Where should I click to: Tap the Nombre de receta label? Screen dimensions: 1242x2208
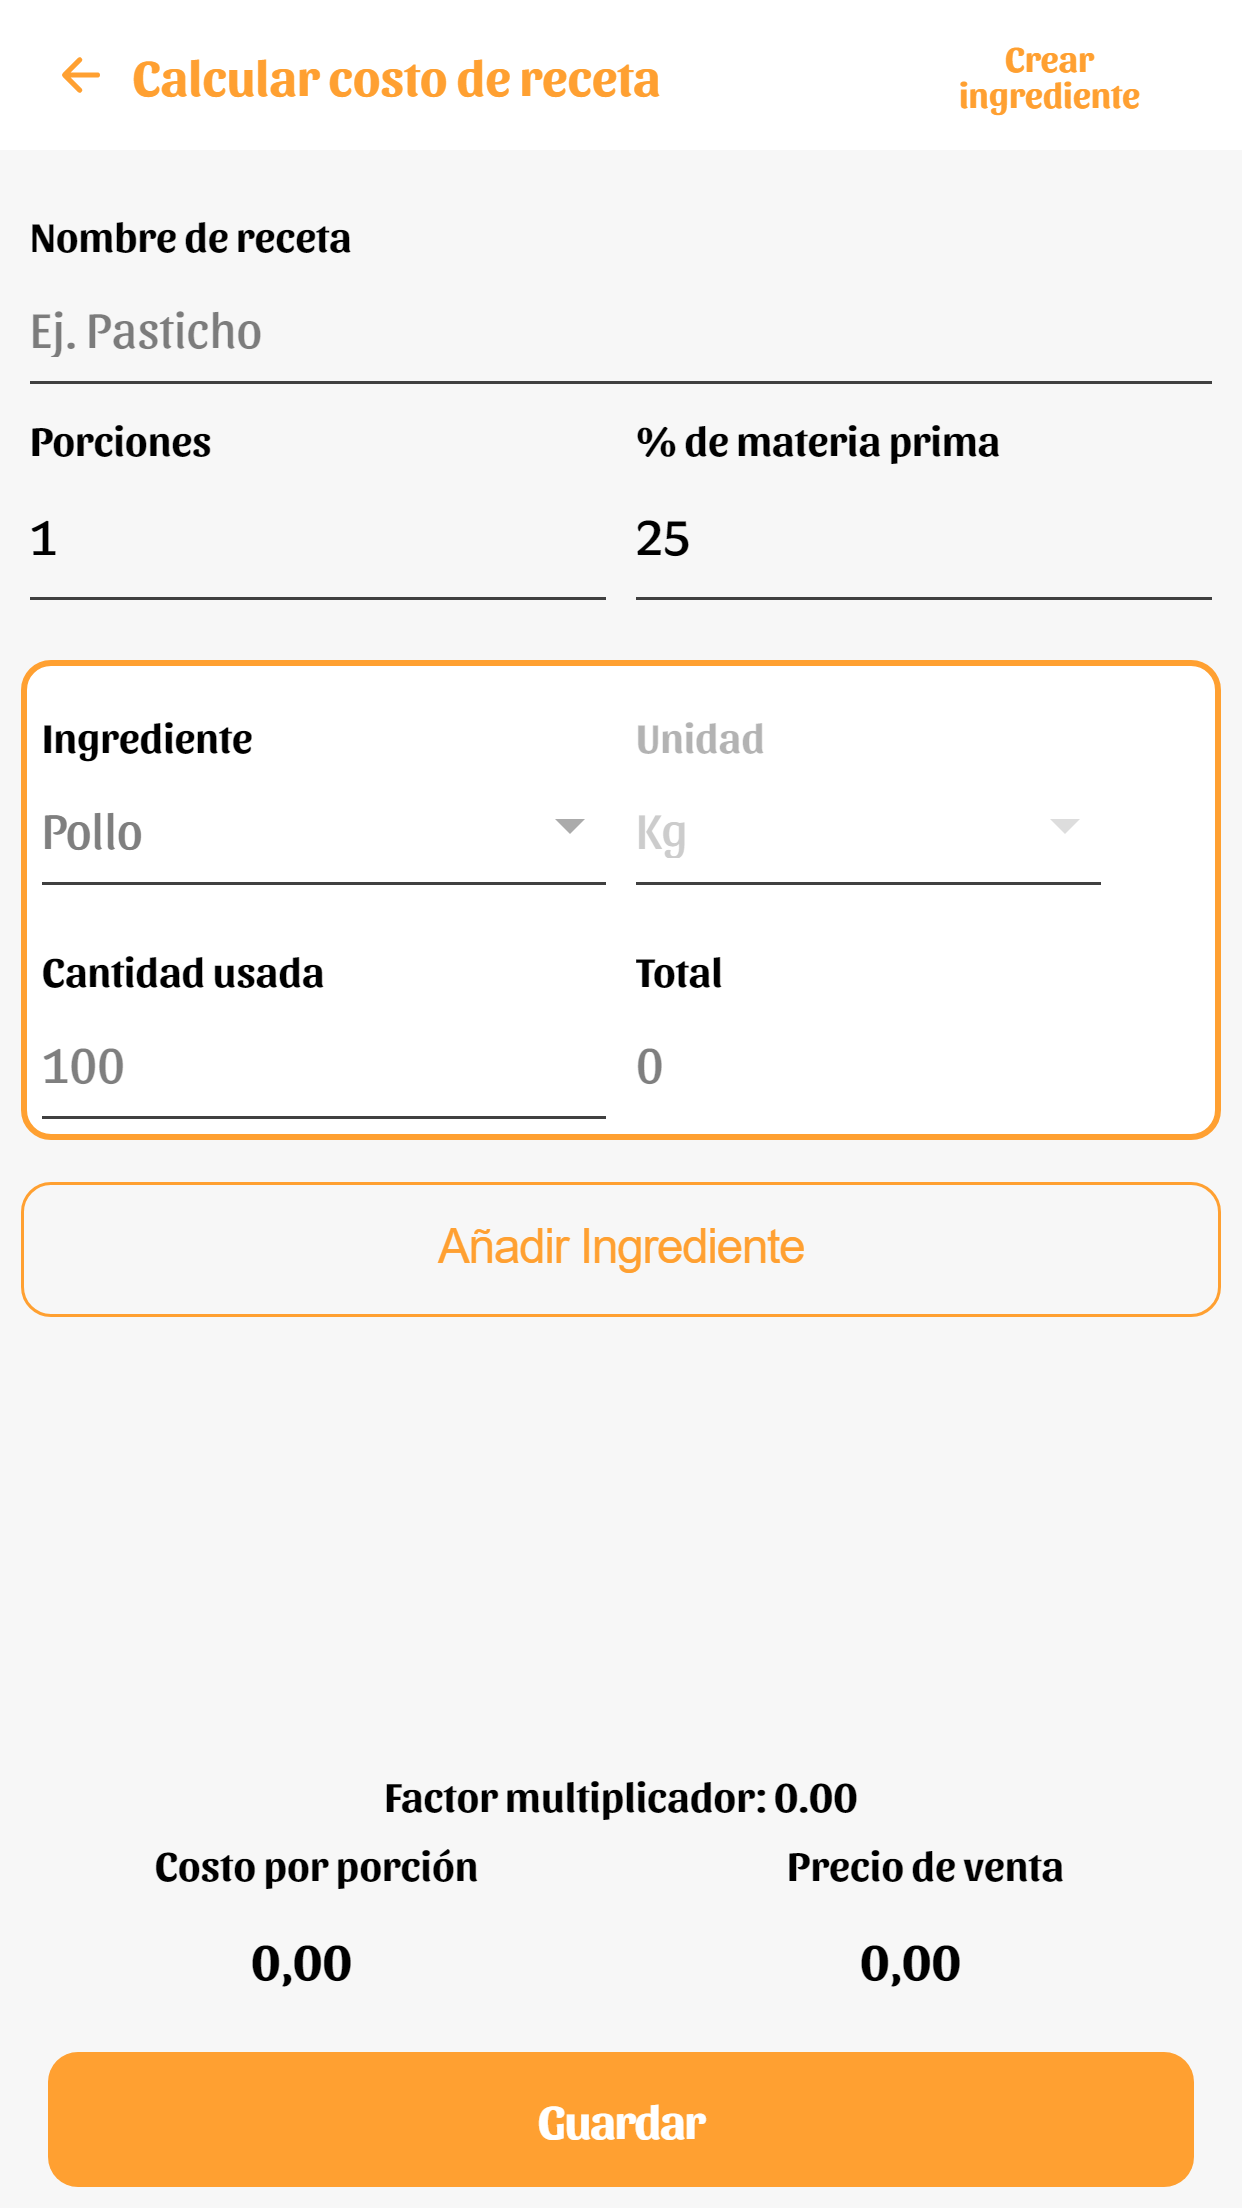point(190,239)
